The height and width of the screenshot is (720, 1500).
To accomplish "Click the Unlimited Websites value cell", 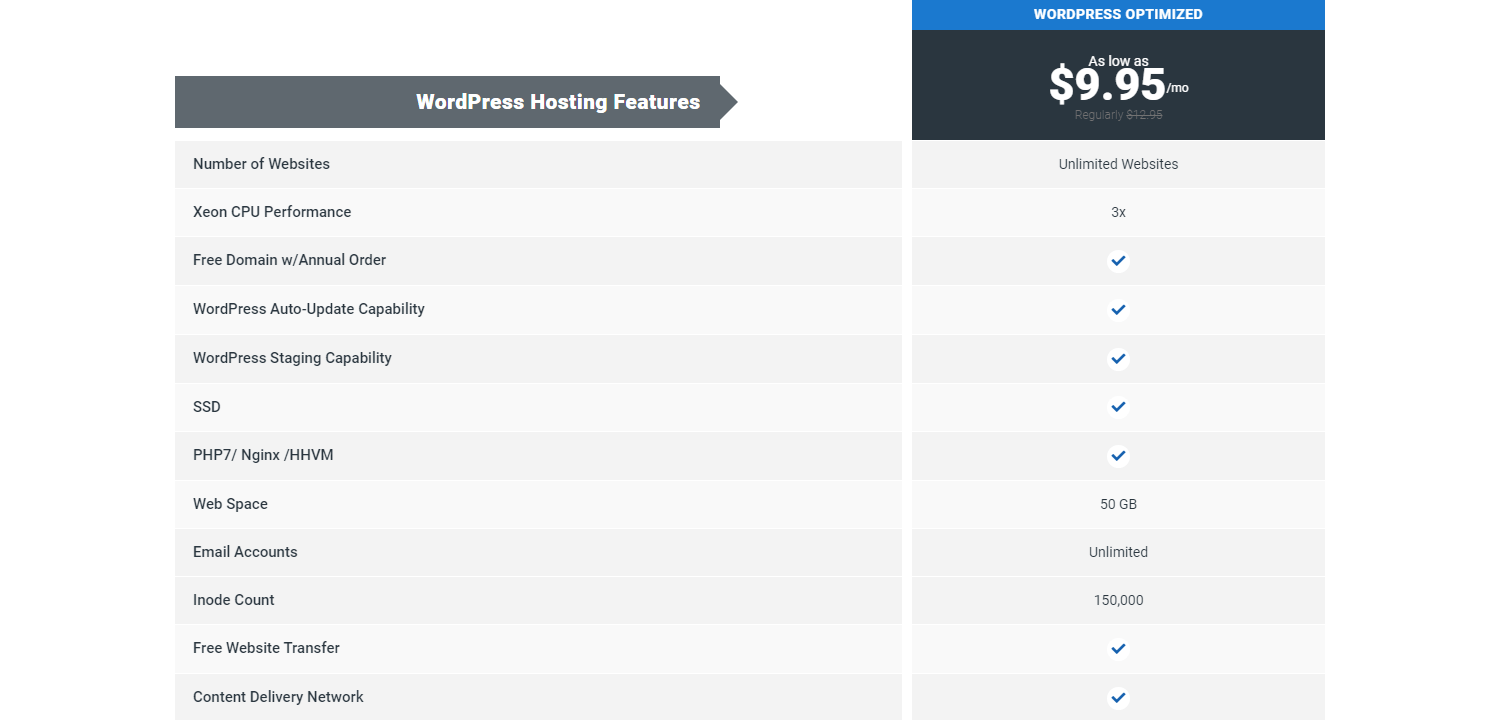I will (1118, 164).
